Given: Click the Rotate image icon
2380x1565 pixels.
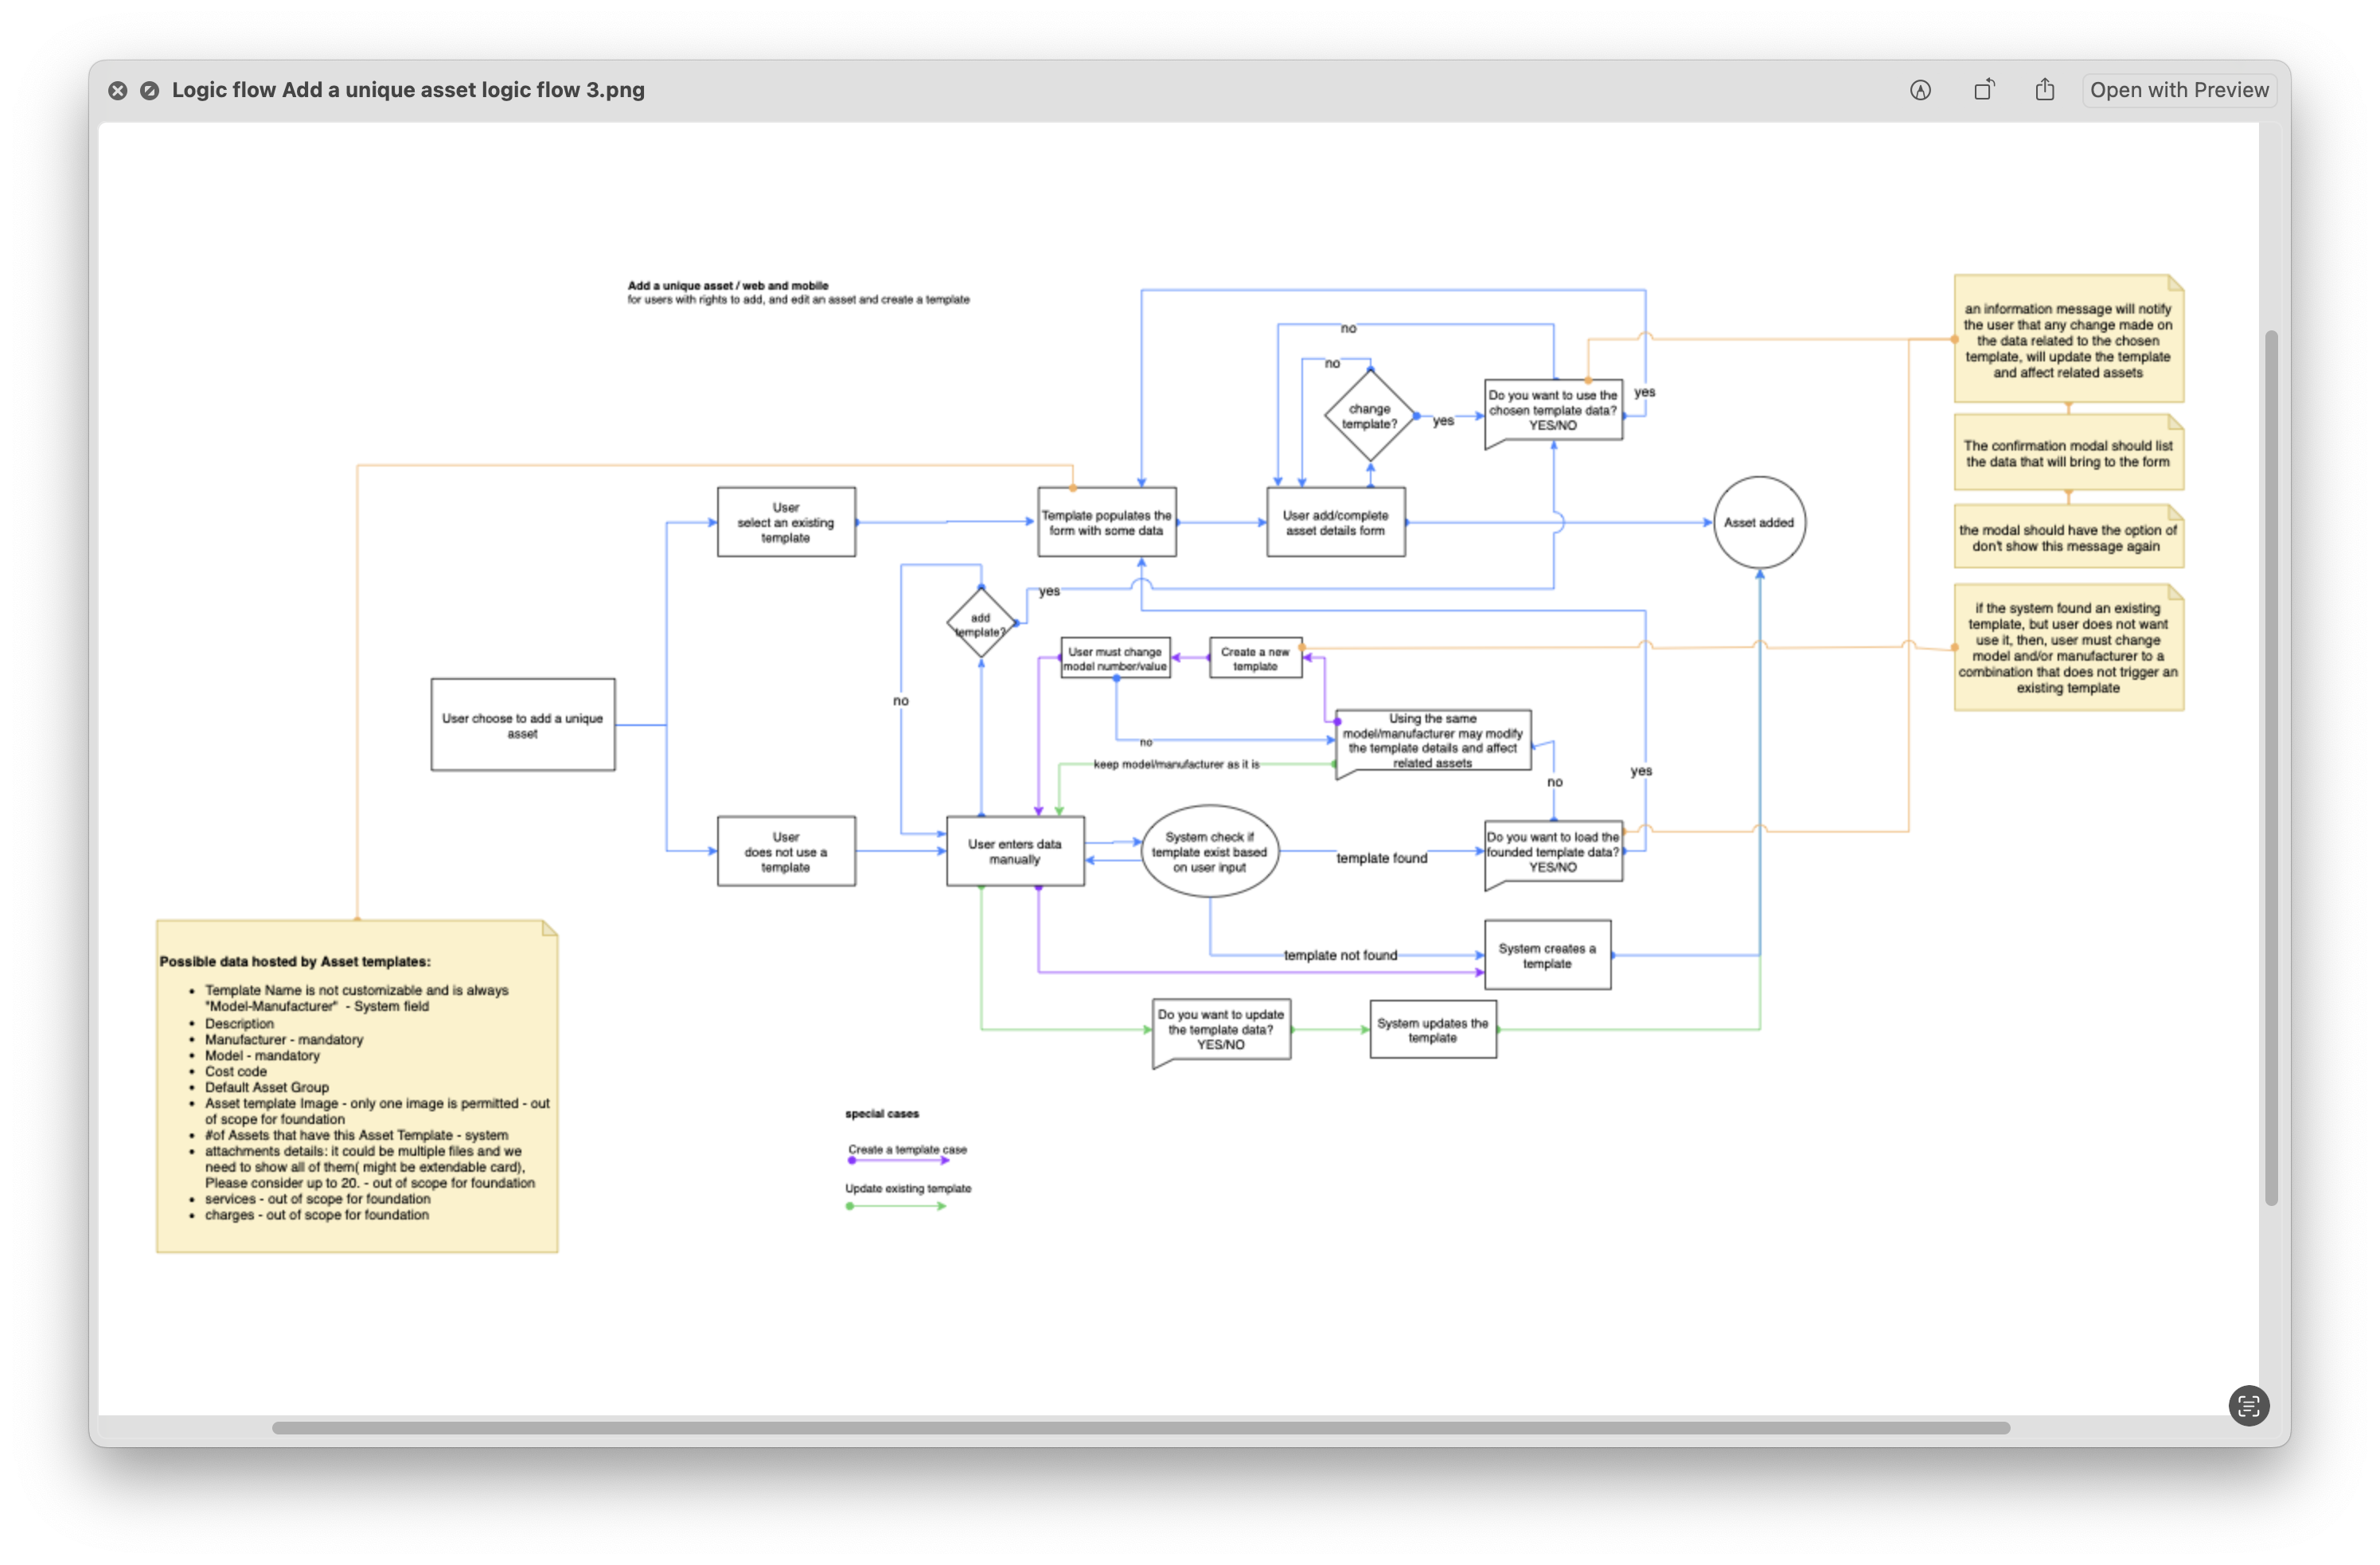Looking at the screenshot, I should tap(1984, 90).
